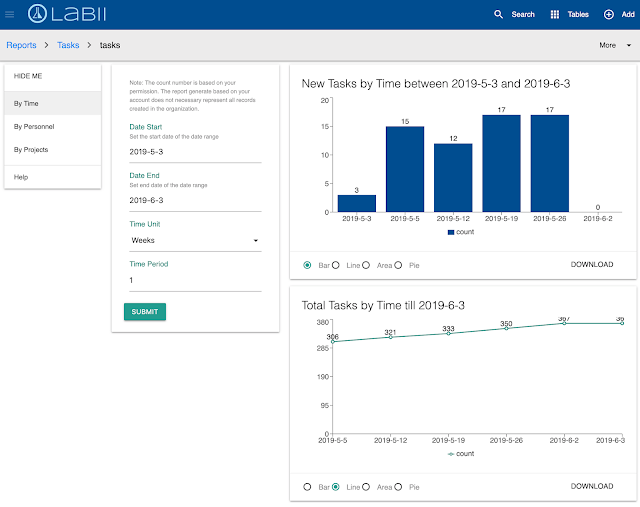Click the count legend marker in line chart
The height and width of the screenshot is (507, 640).
click(x=451, y=454)
